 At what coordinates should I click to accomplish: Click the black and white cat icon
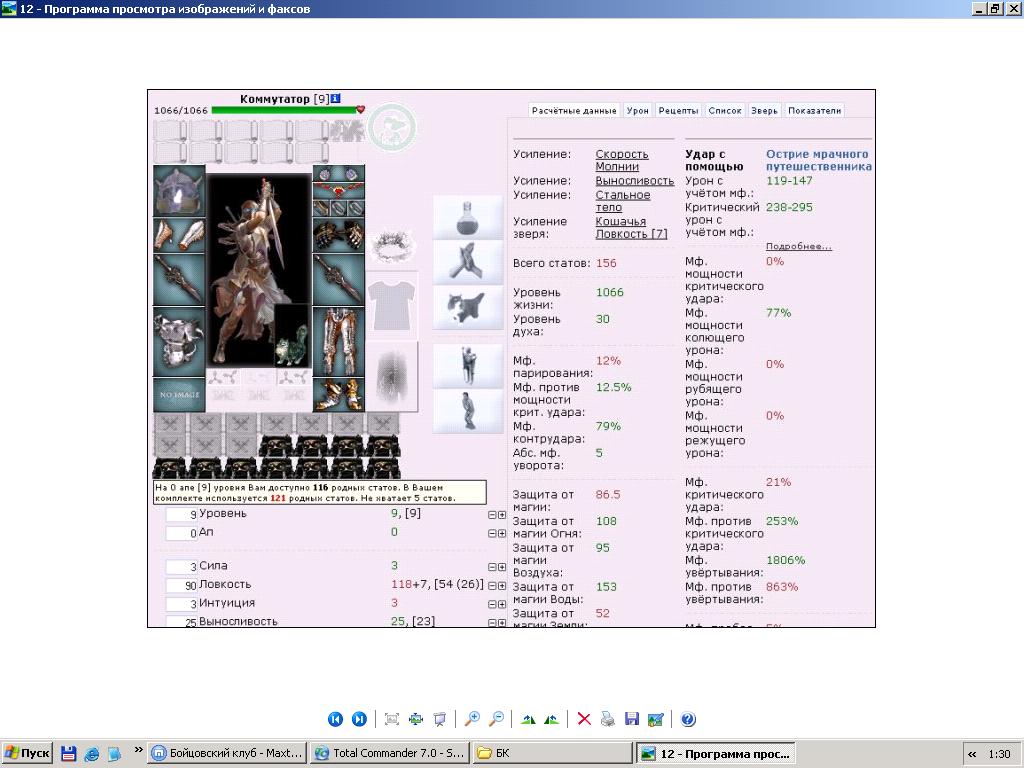[468, 307]
